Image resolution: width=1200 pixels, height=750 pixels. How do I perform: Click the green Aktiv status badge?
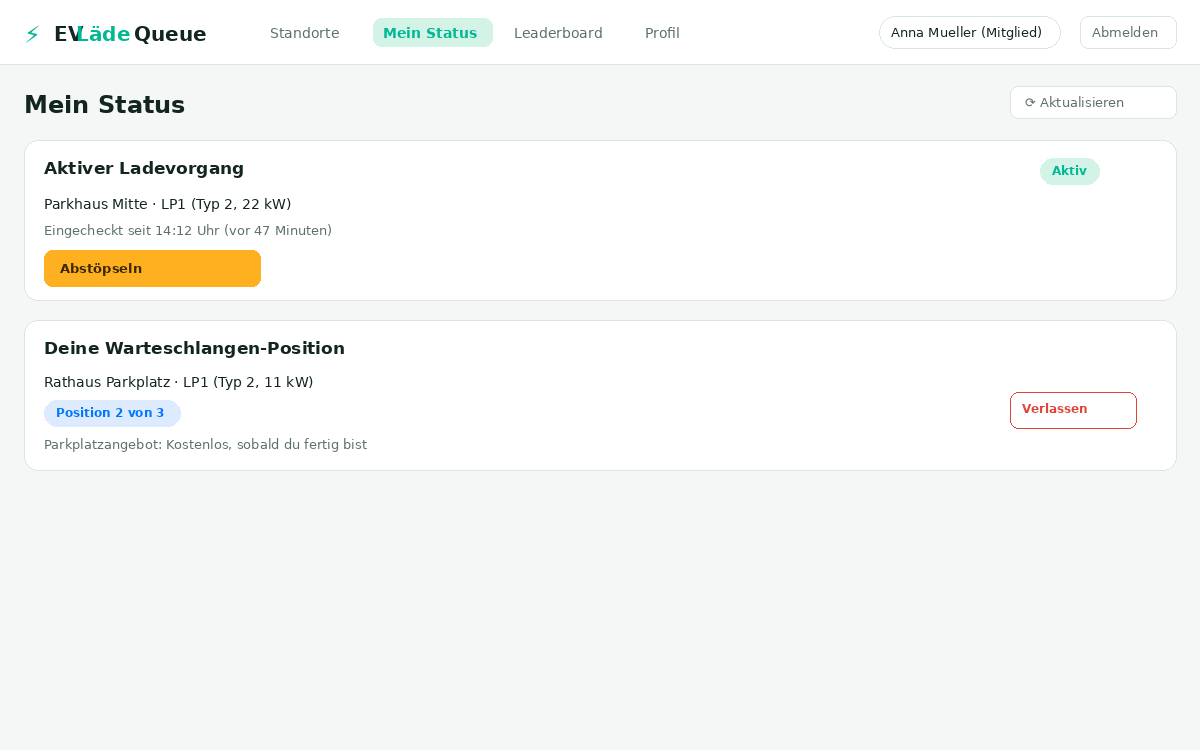(x=1069, y=171)
